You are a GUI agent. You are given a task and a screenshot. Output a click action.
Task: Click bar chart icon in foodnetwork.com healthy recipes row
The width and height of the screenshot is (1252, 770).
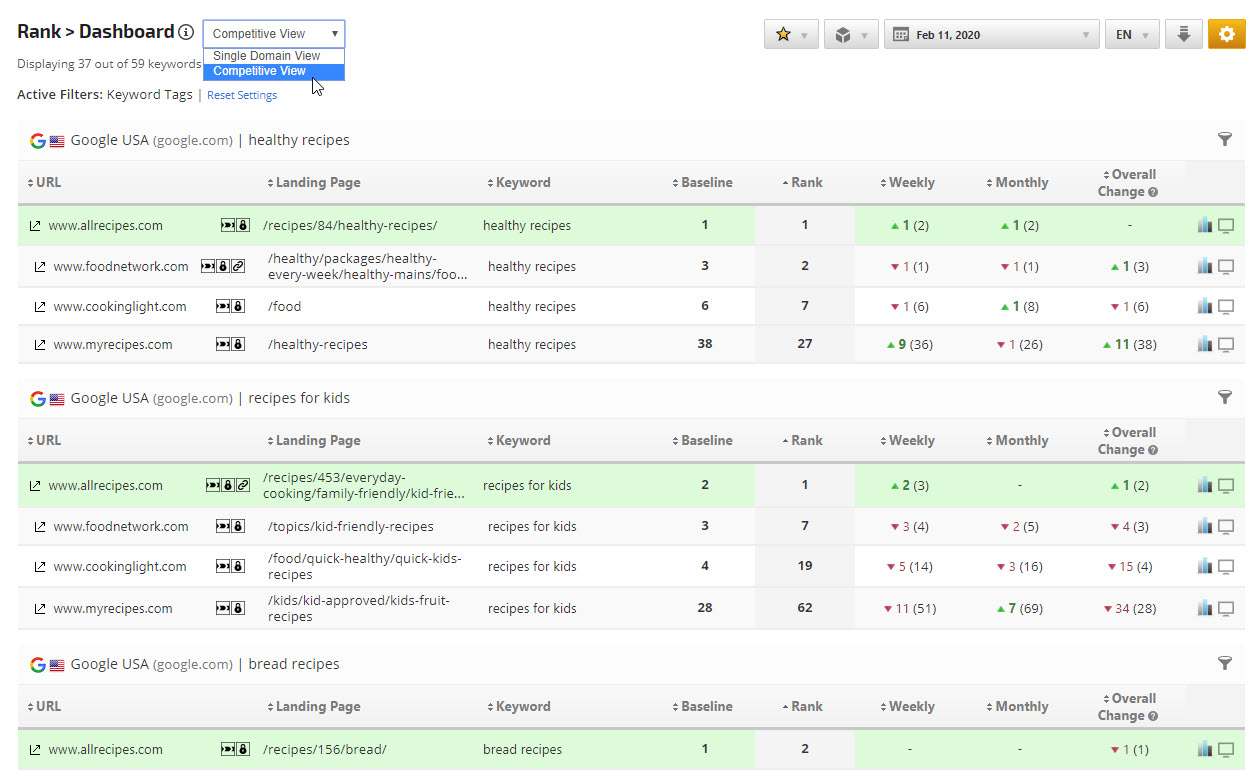pyautogui.click(x=1204, y=266)
